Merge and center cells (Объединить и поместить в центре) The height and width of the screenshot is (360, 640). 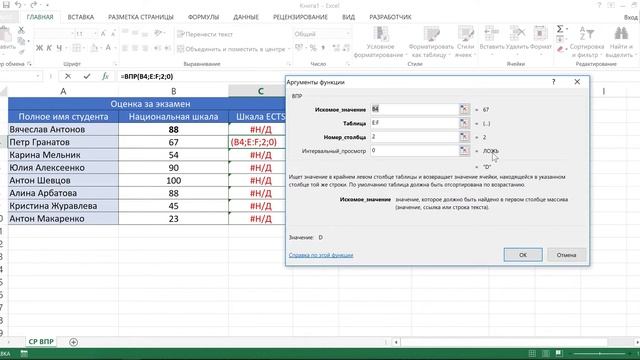coord(231,49)
